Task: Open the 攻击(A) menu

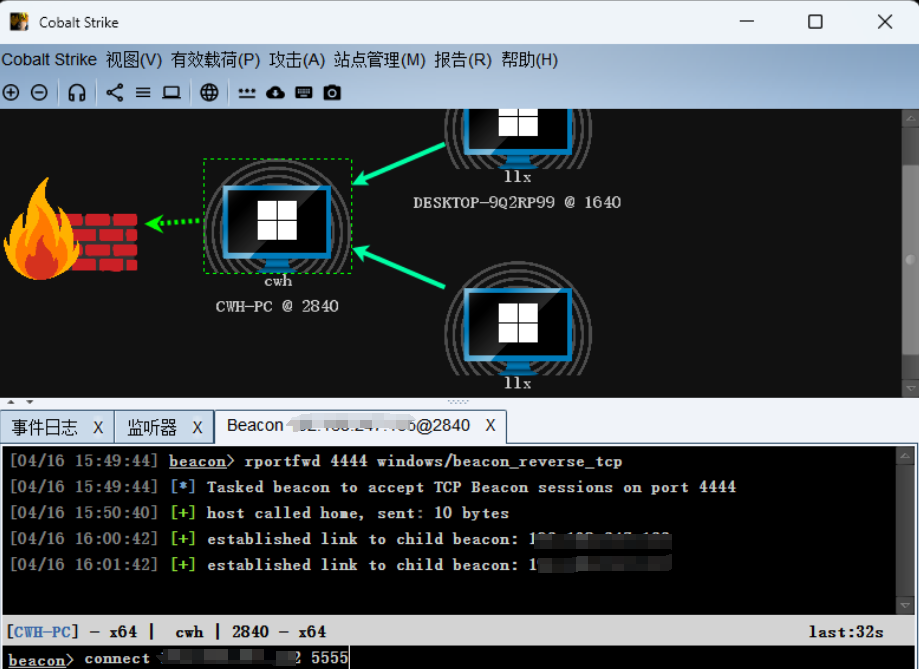Action: [x=297, y=60]
